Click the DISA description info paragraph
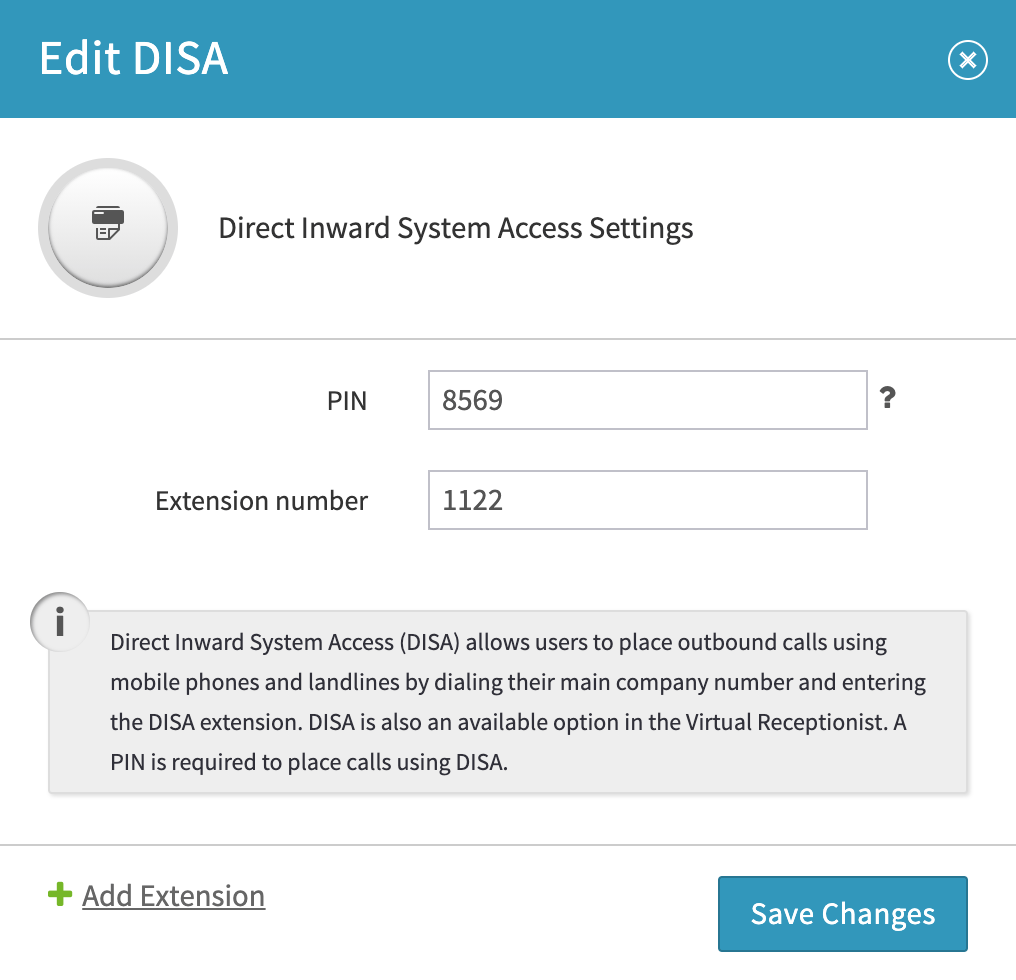This screenshot has width=1016, height=980. (518, 702)
